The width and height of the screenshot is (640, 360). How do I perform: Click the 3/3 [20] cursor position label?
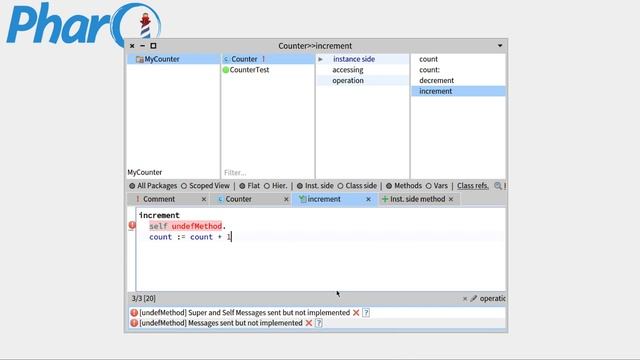tap(144, 299)
